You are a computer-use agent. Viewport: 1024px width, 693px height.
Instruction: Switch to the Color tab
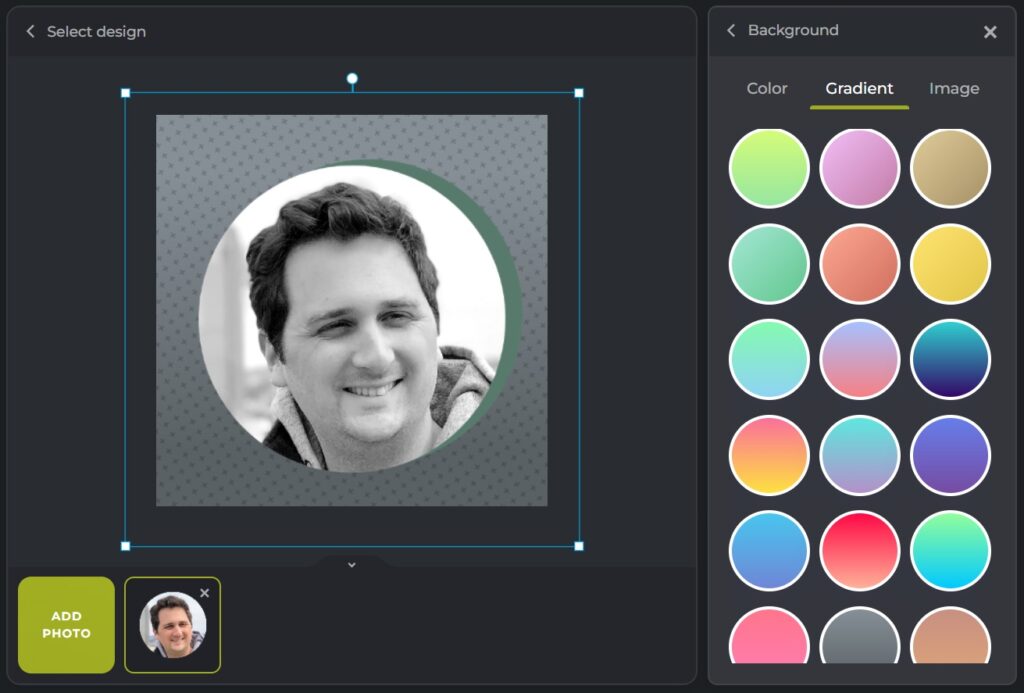click(x=767, y=89)
